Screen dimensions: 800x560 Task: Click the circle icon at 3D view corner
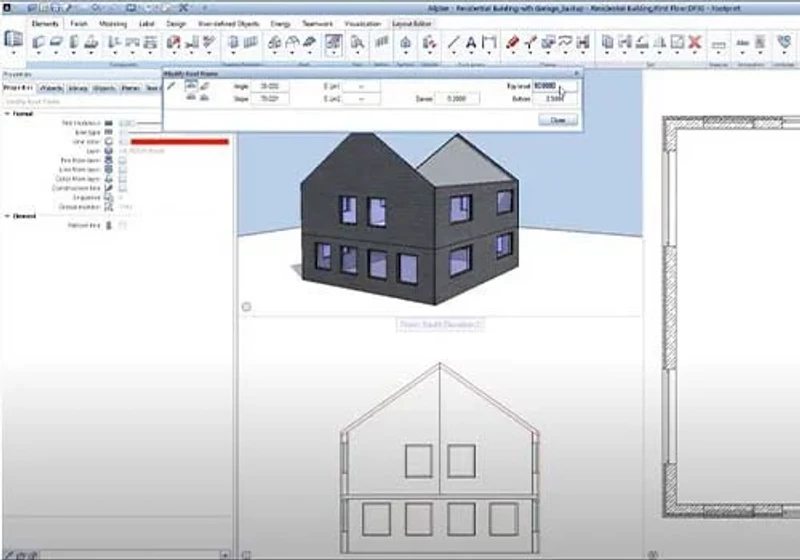pos(246,307)
